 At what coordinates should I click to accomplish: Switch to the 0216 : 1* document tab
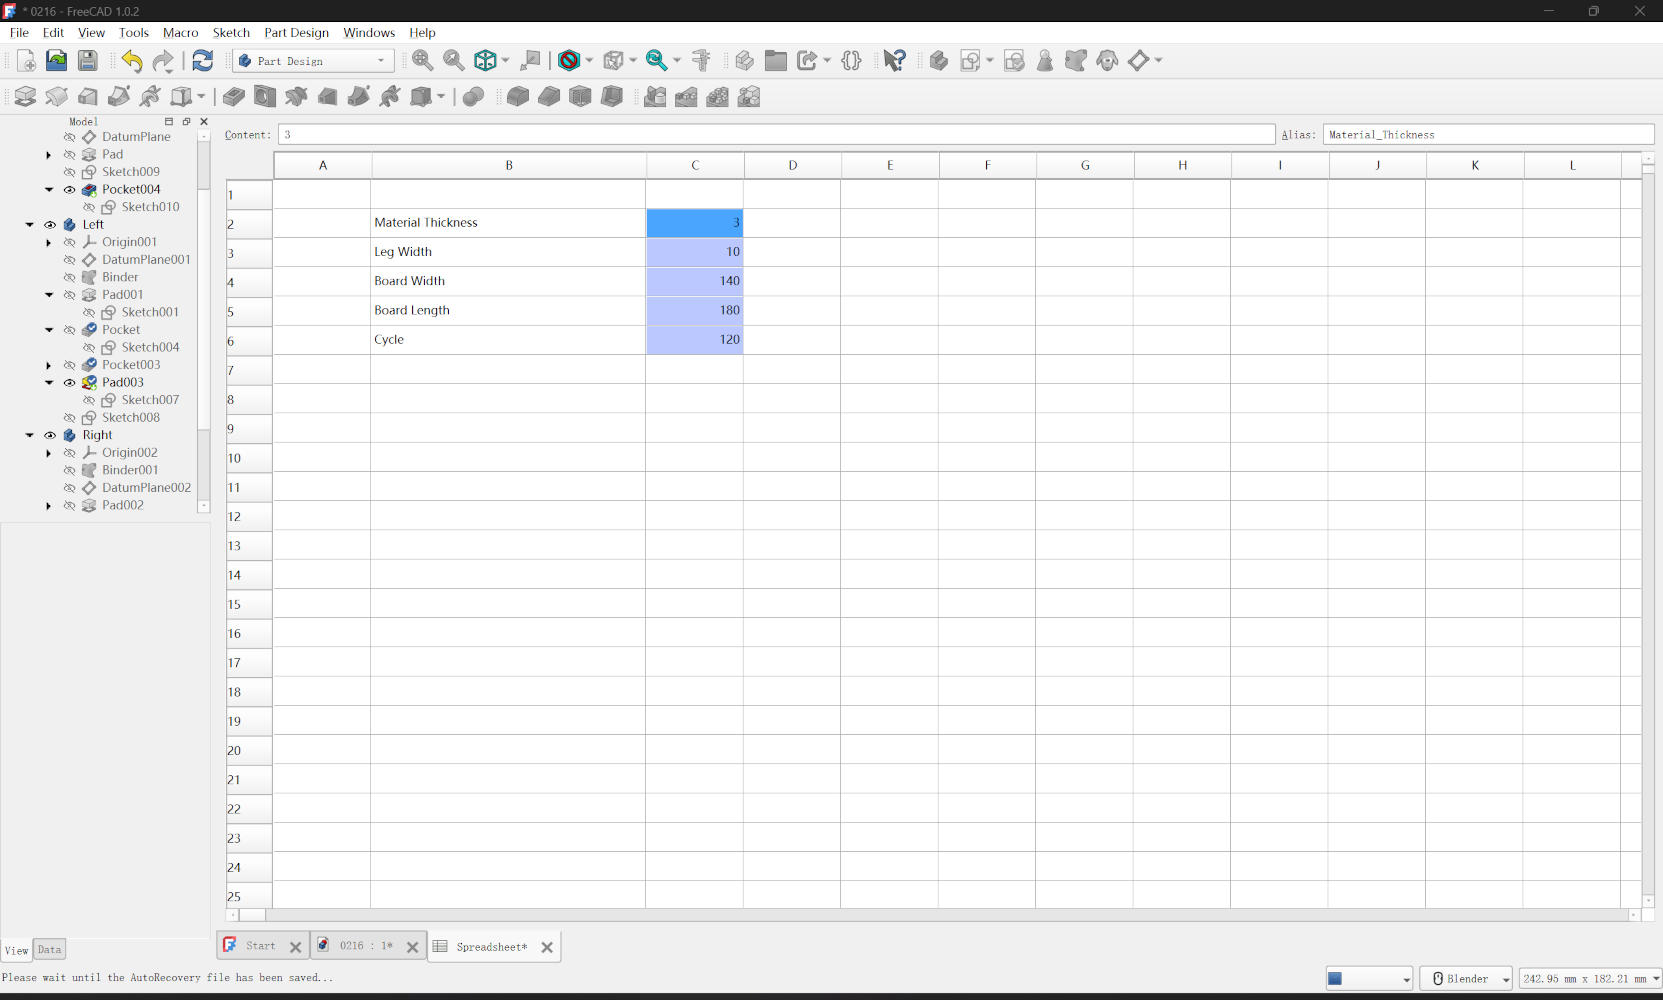click(365, 946)
